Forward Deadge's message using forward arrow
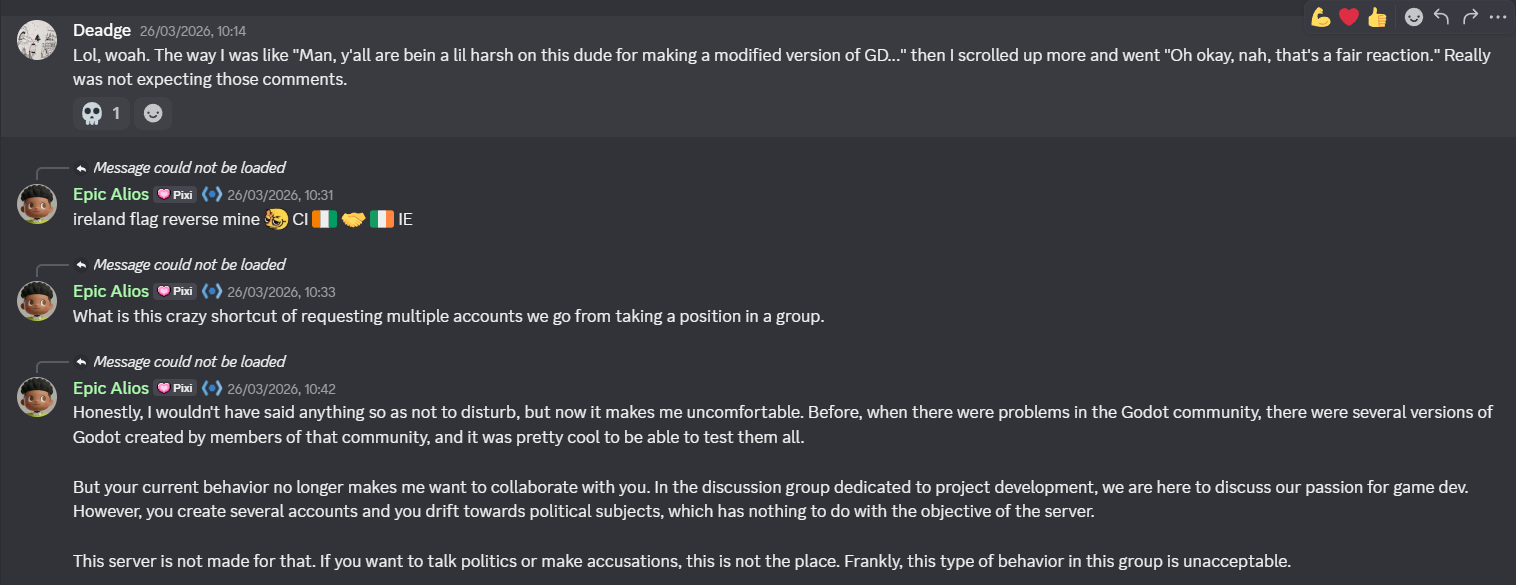Viewport: 1516px width, 585px height. [1469, 17]
